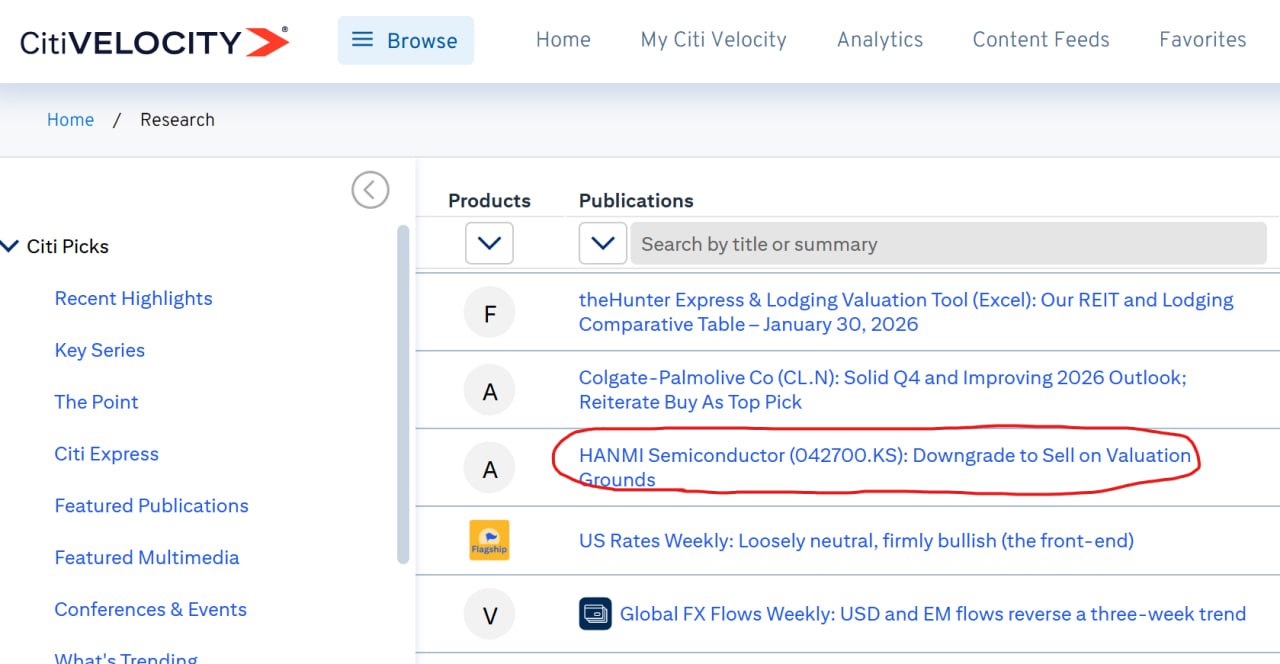Click the Flagship badge for US Rates Weekly
Screen dimensions: 1280x664
490,540
